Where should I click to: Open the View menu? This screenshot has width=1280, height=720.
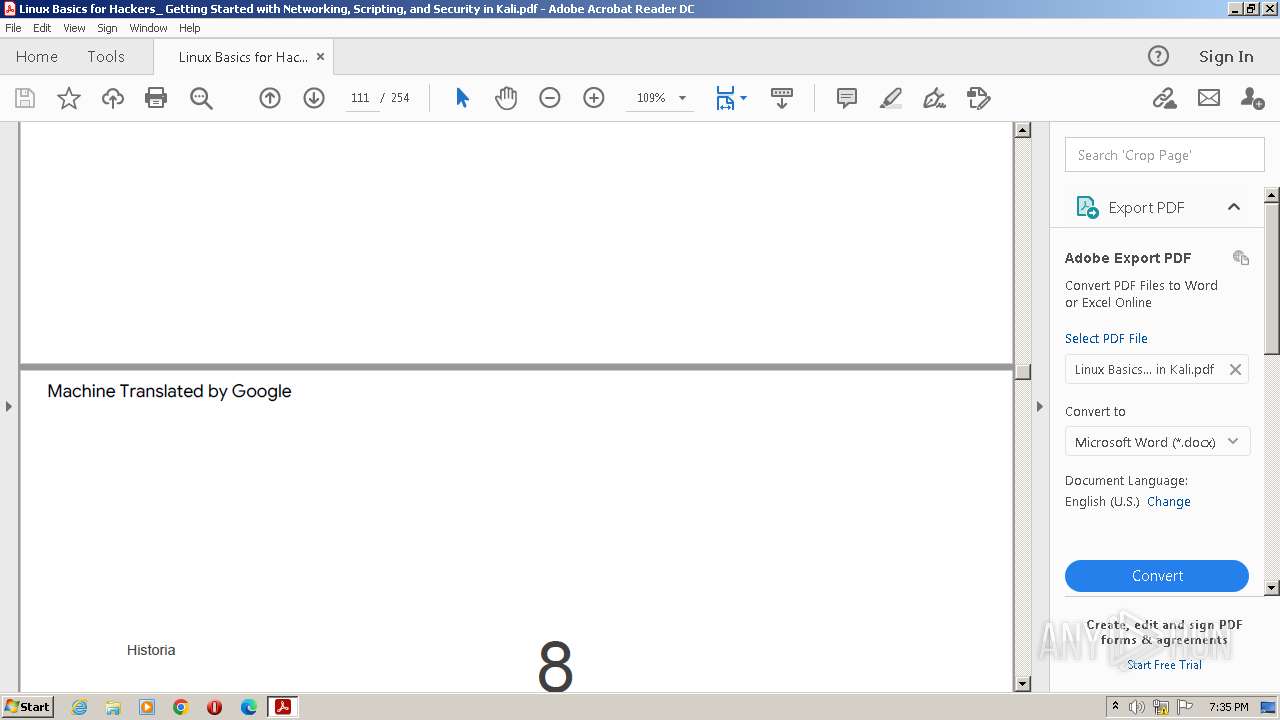point(74,28)
